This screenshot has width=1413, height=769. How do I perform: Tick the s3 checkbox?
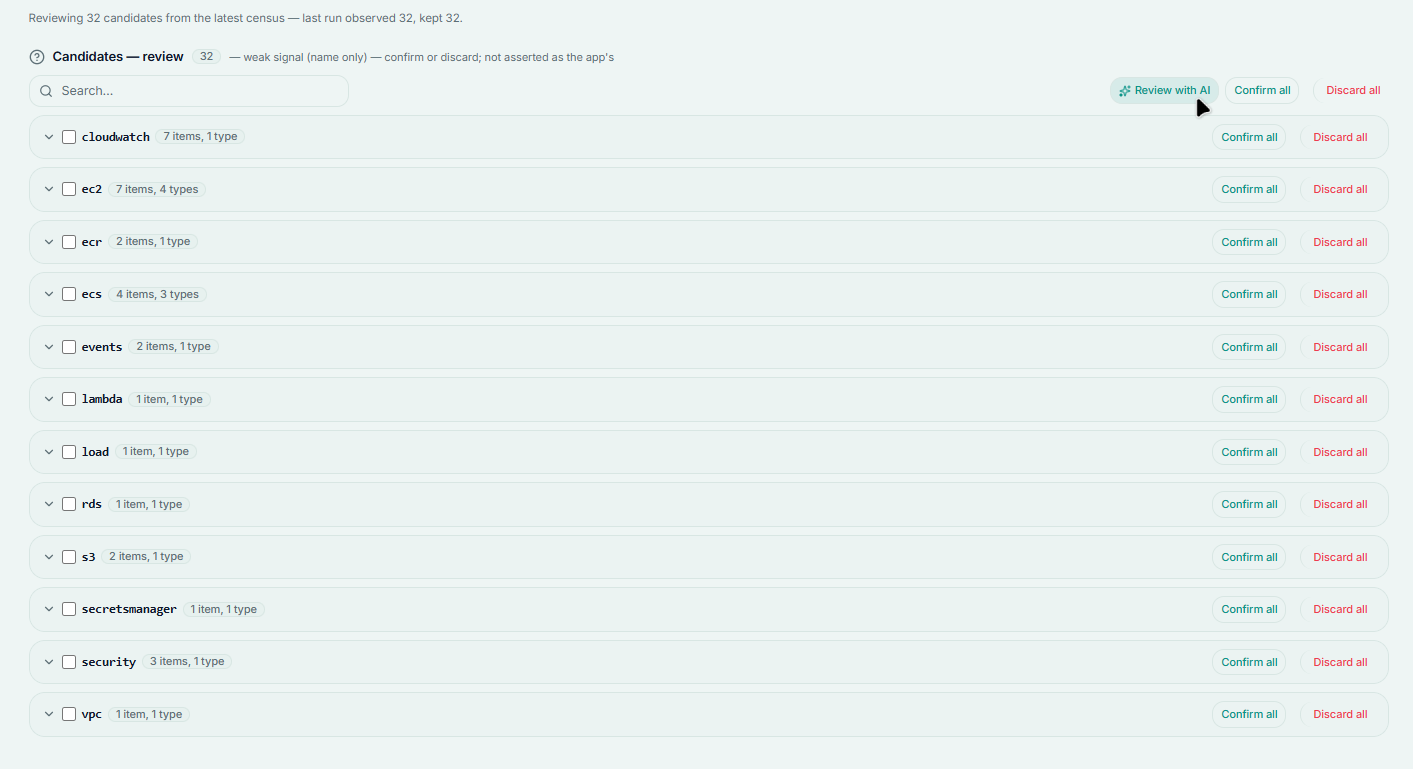tap(69, 557)
